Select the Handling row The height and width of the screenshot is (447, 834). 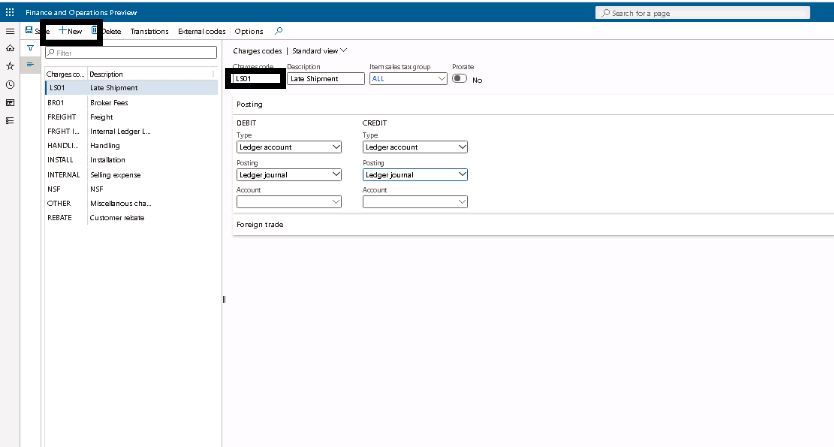click(131, 146)
